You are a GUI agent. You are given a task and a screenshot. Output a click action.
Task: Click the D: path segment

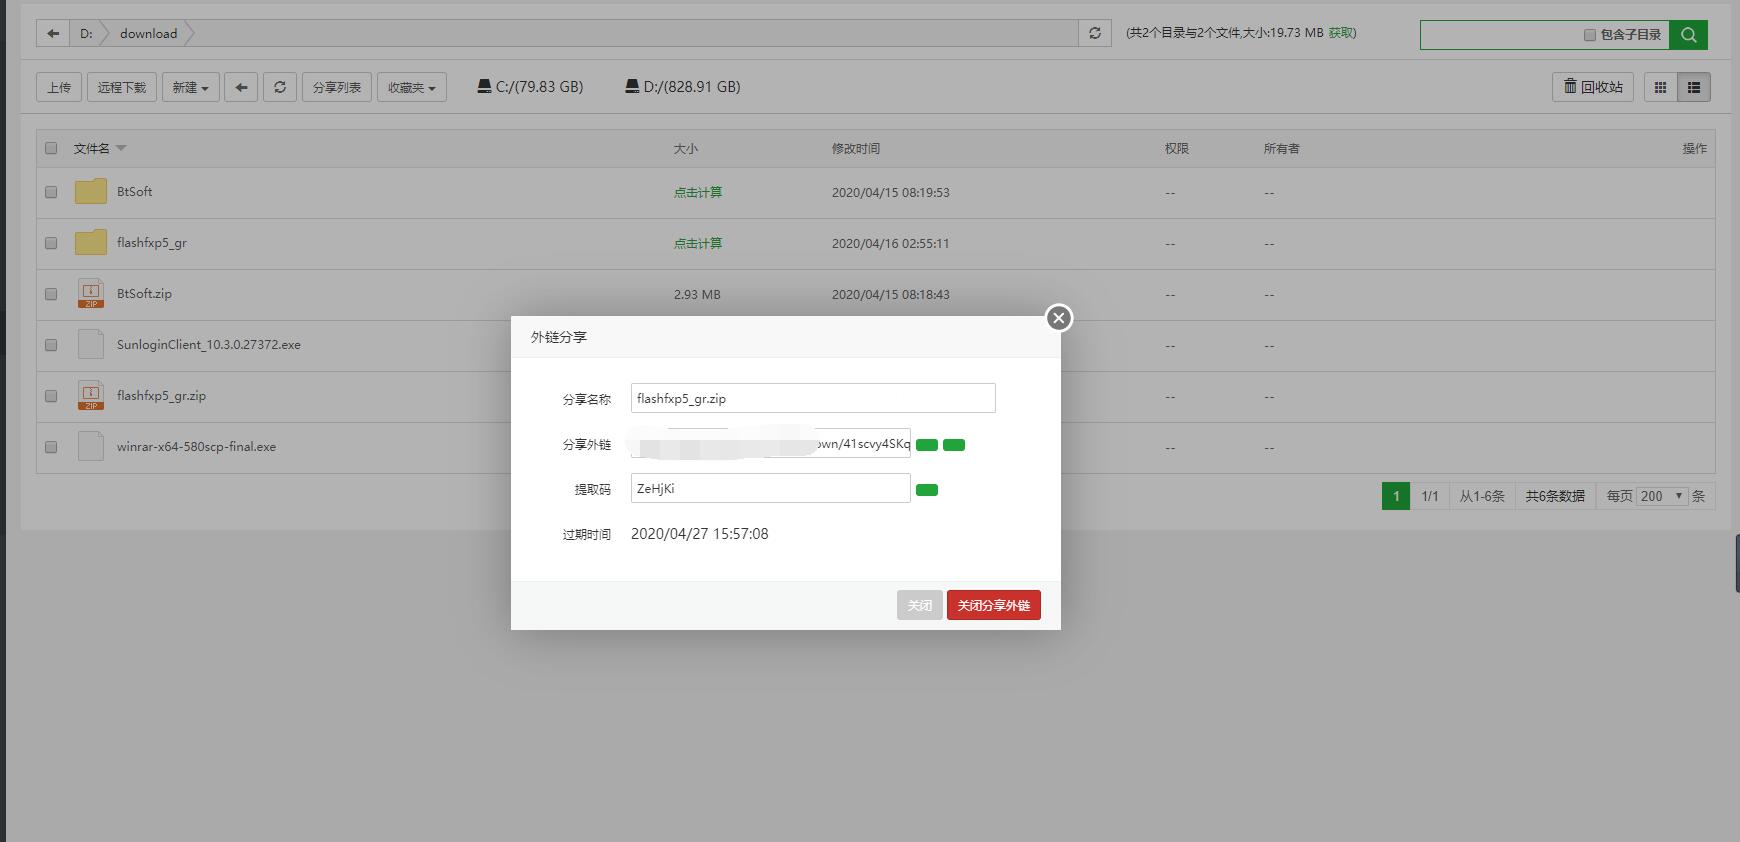86,33
